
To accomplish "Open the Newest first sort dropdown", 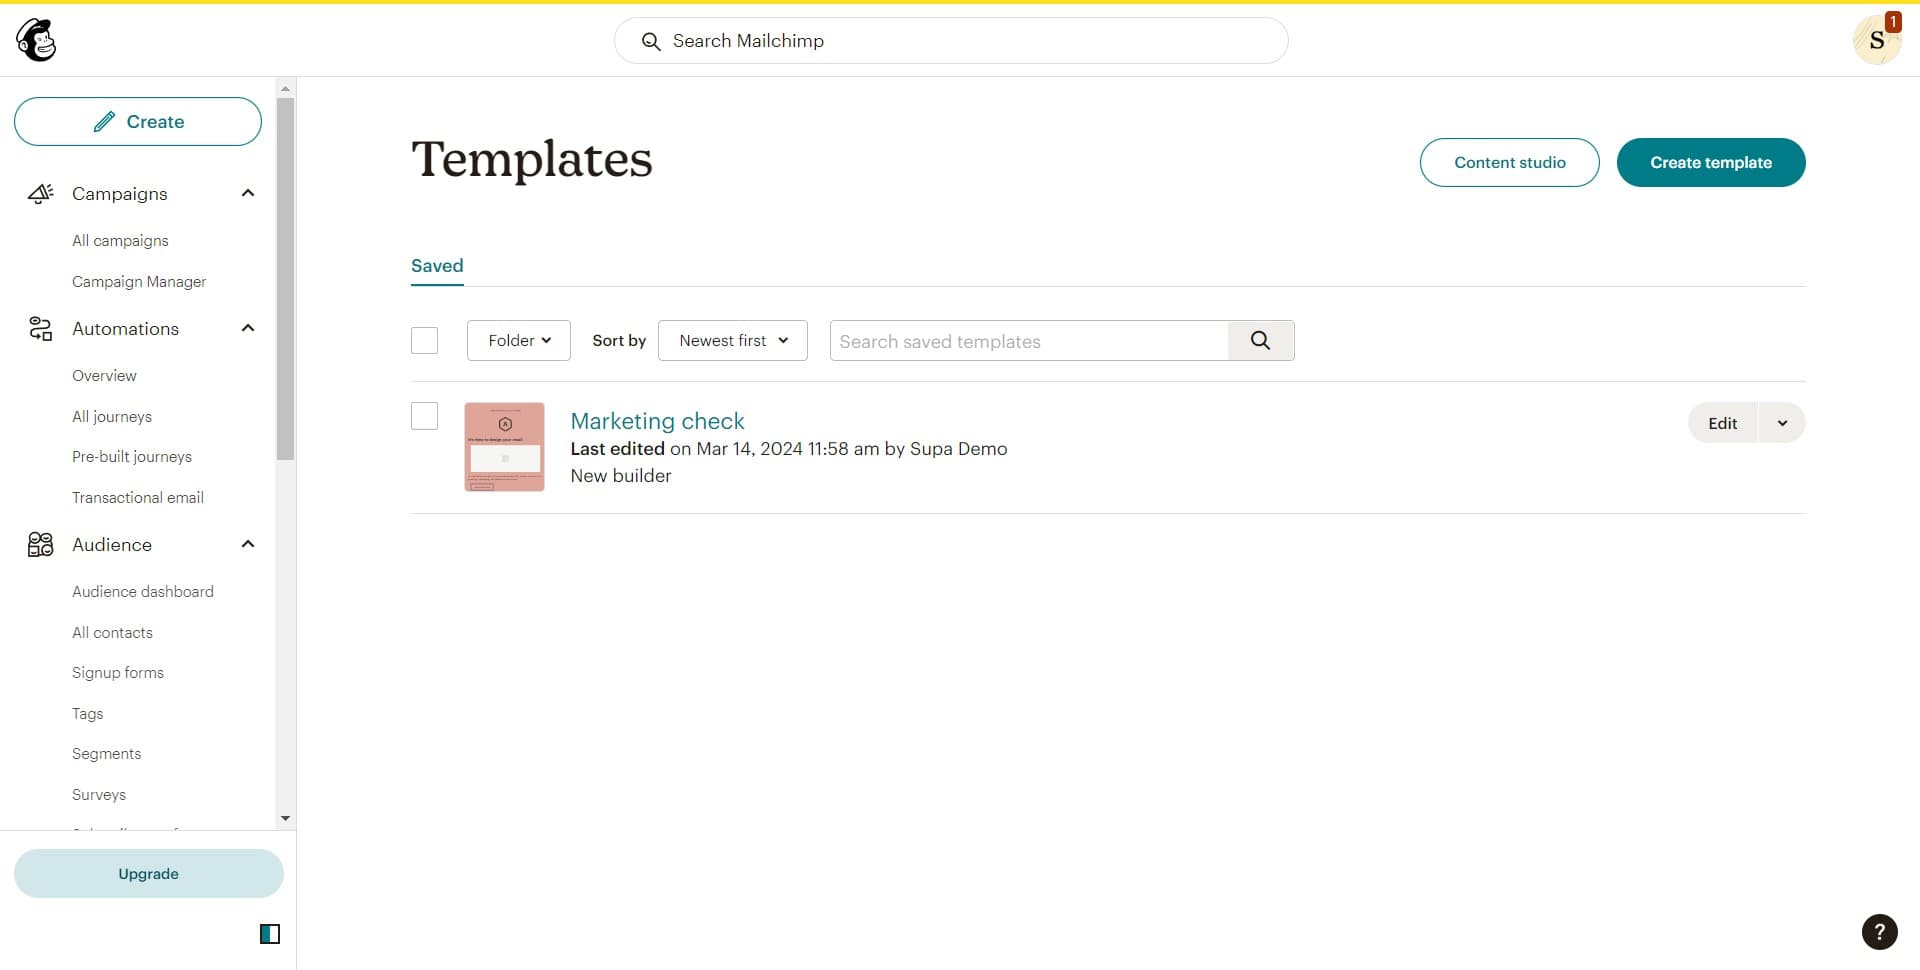I will [x=732, y=341].
